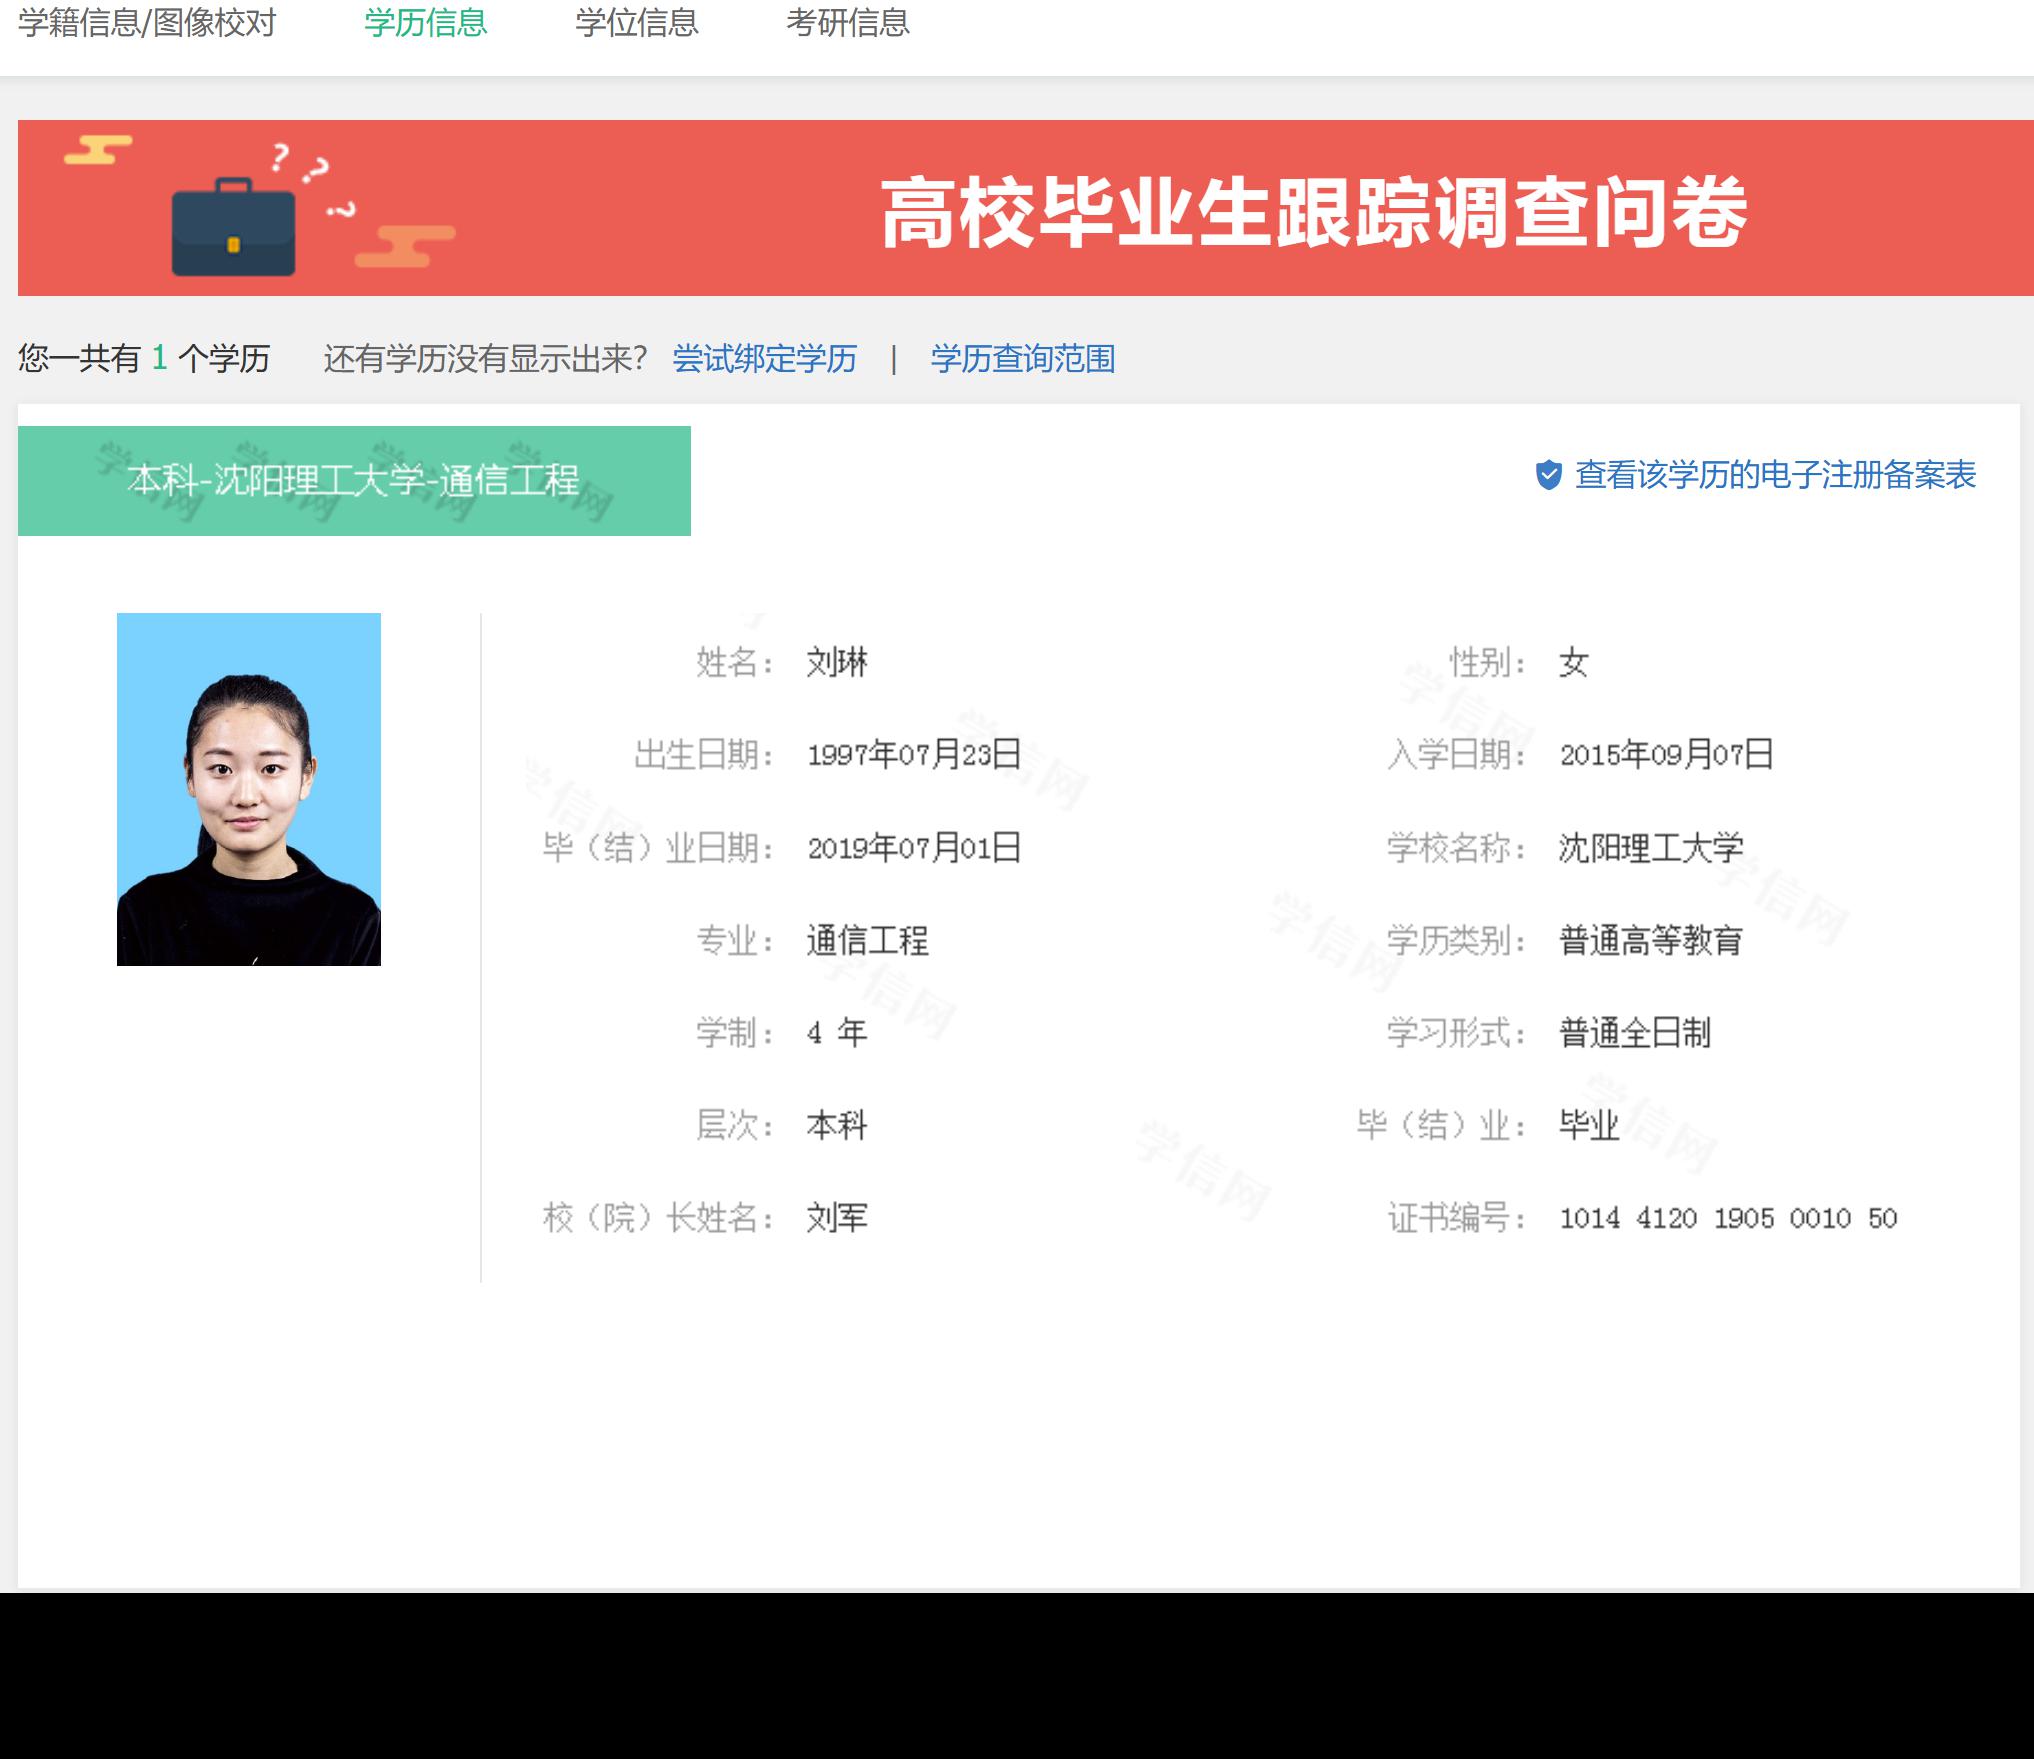
Task: Switch to the 学历信息 tab
Action: (425, 23)
